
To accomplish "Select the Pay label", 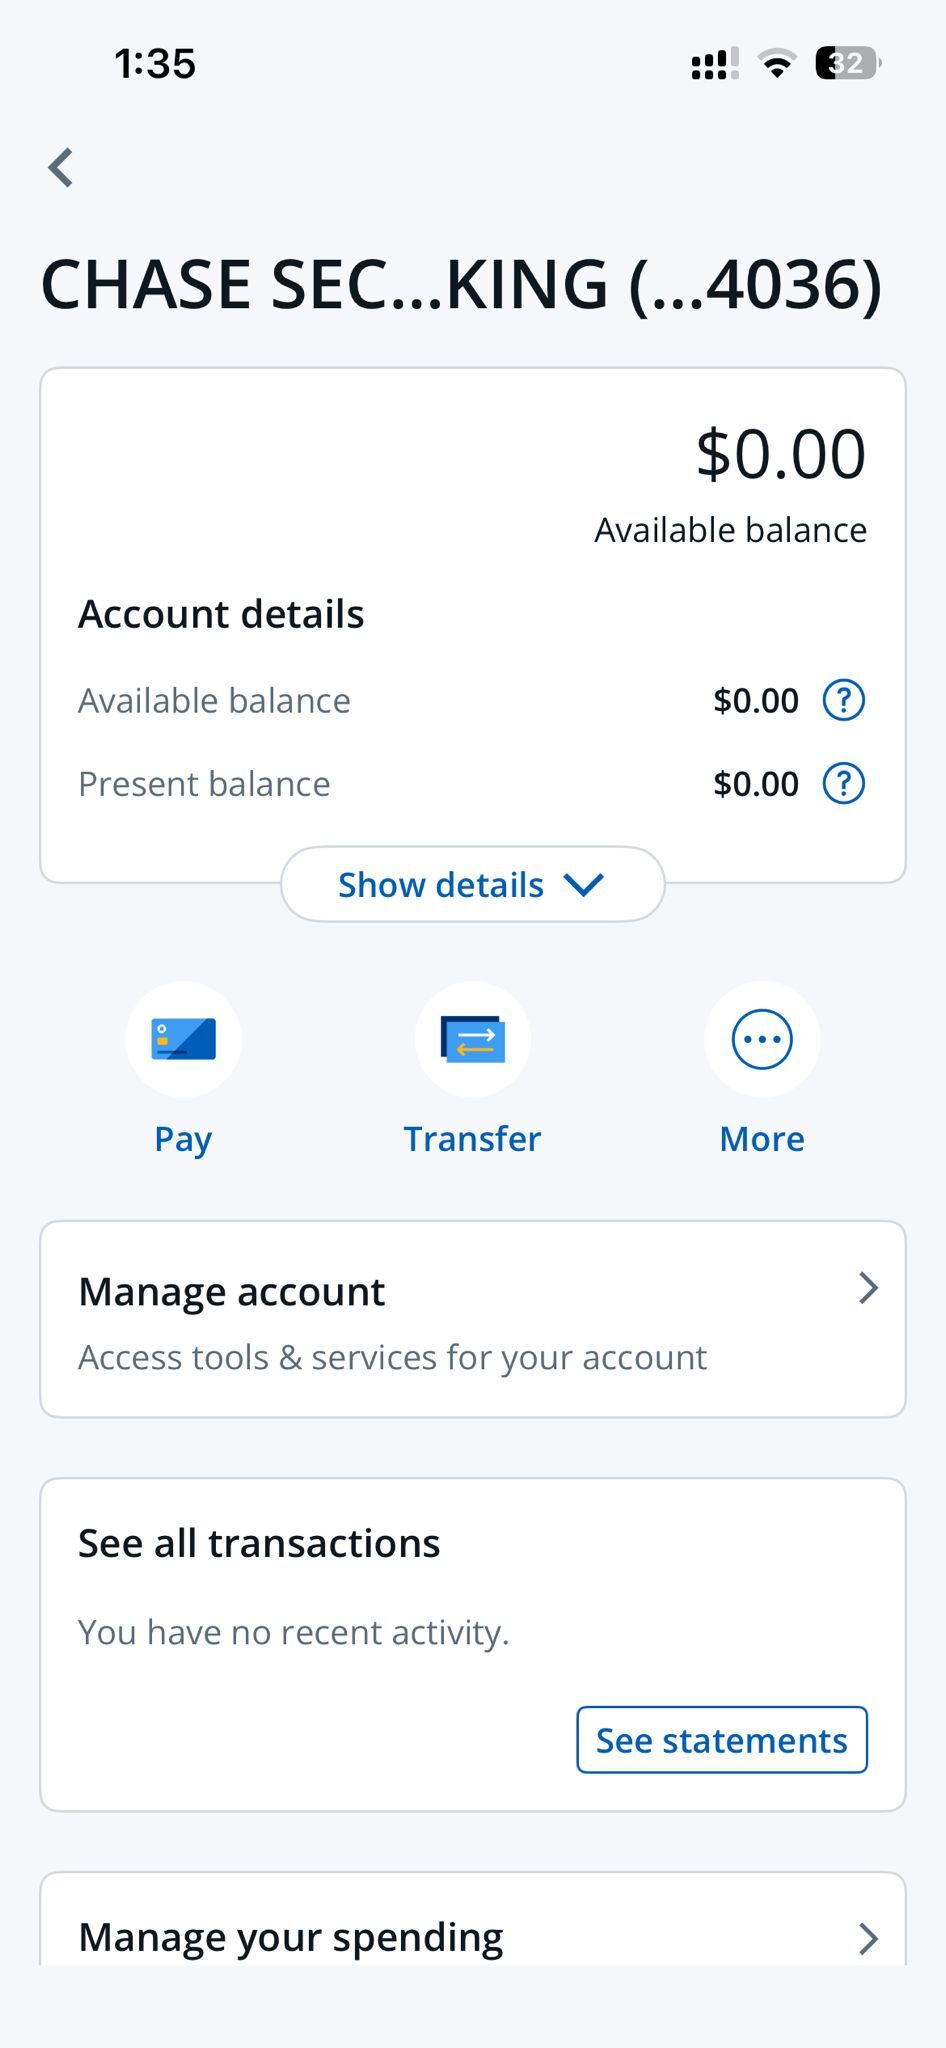I will (183, 1139).
